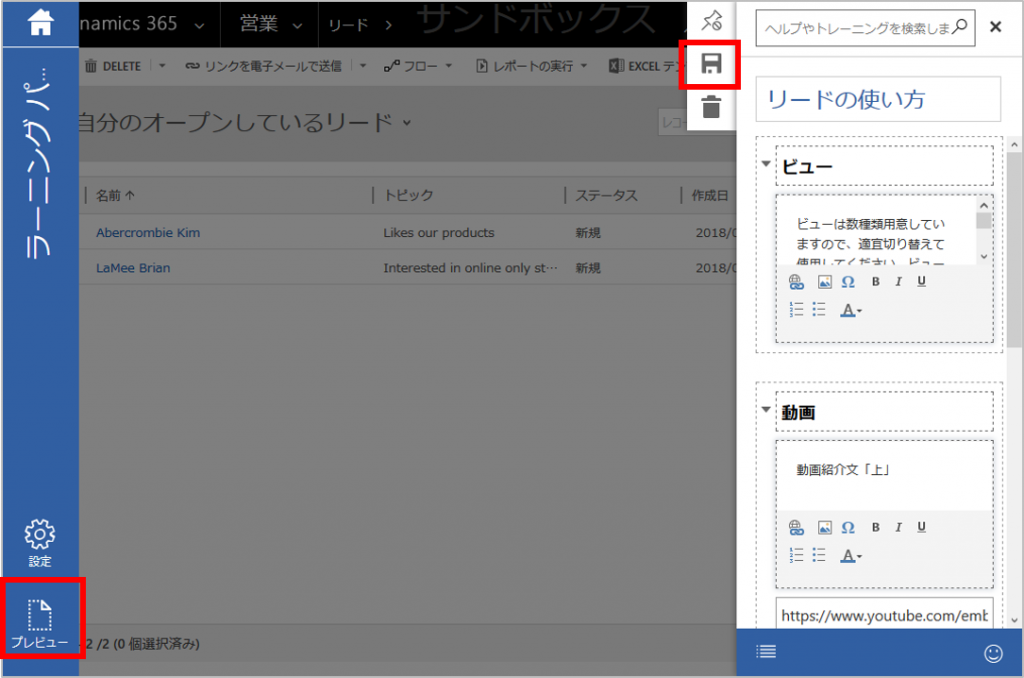Click the pin icon above save
Screen dimensions: 1024x678
click(x=710, y=21)
